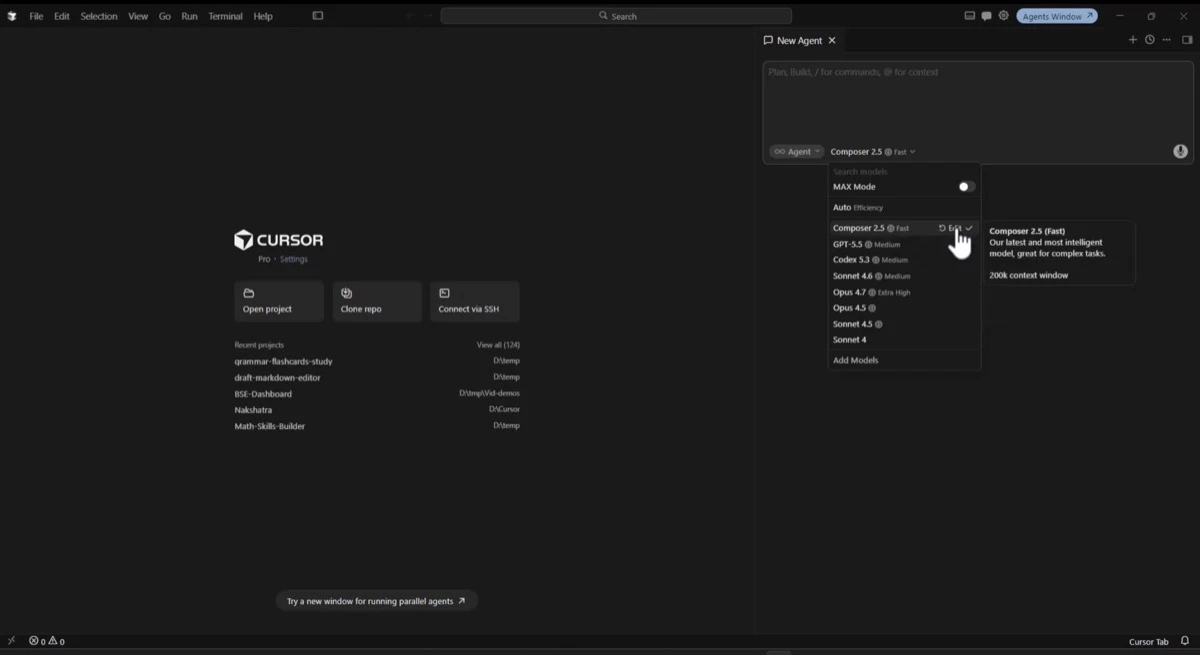Open the Run menu
The width and height of the screenshot is (1200, 655).
(189, 16)
